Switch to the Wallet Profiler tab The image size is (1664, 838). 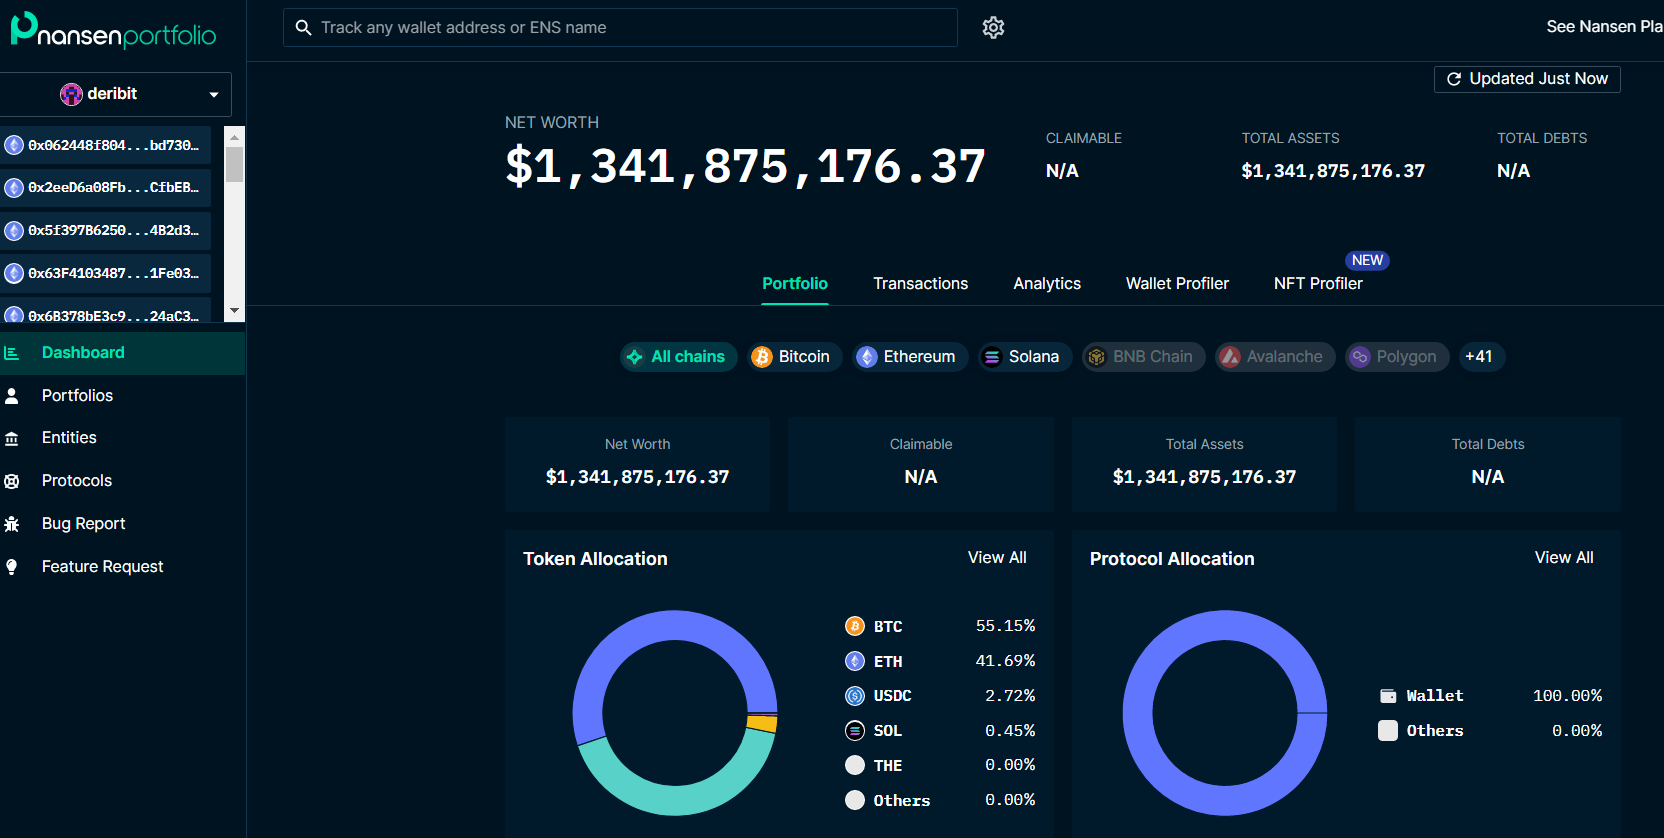click(x=1177, y=284)
